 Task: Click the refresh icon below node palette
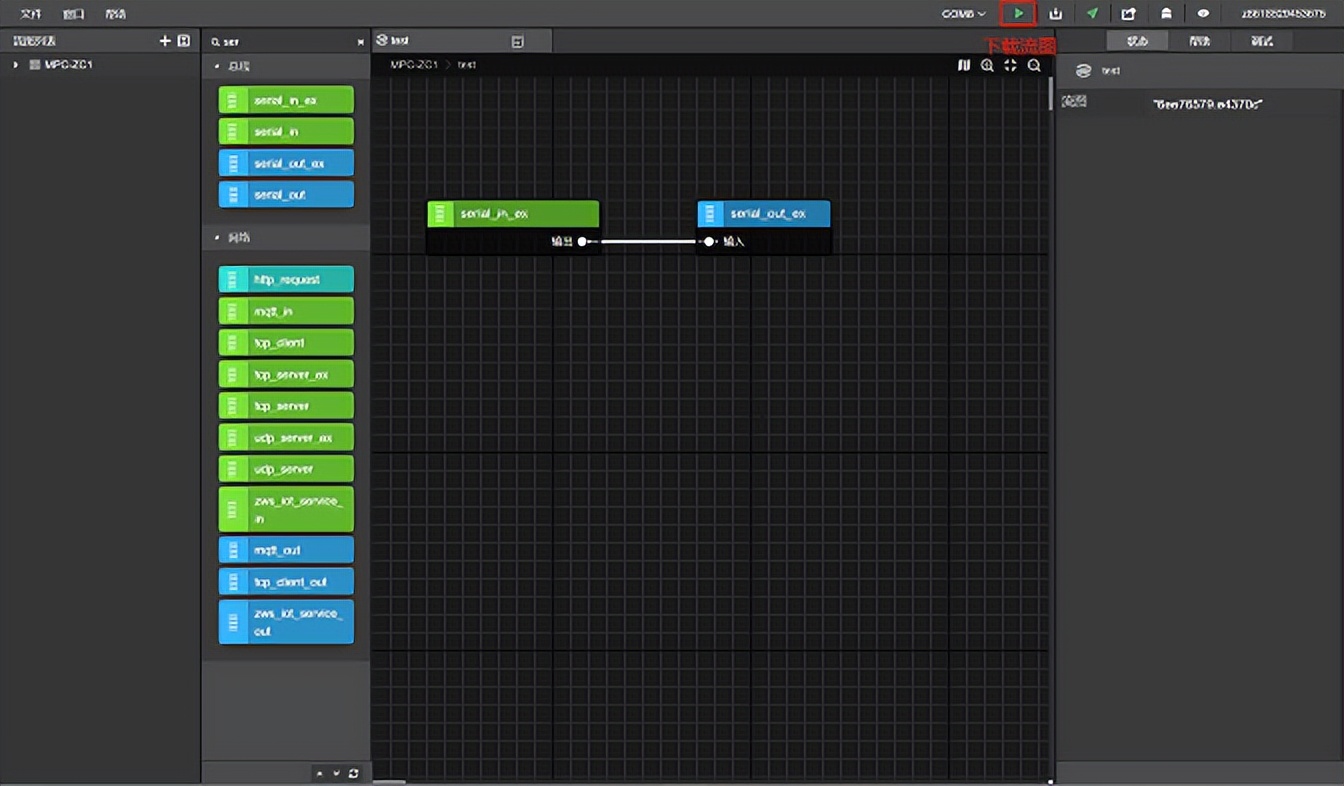click(353, 773)
